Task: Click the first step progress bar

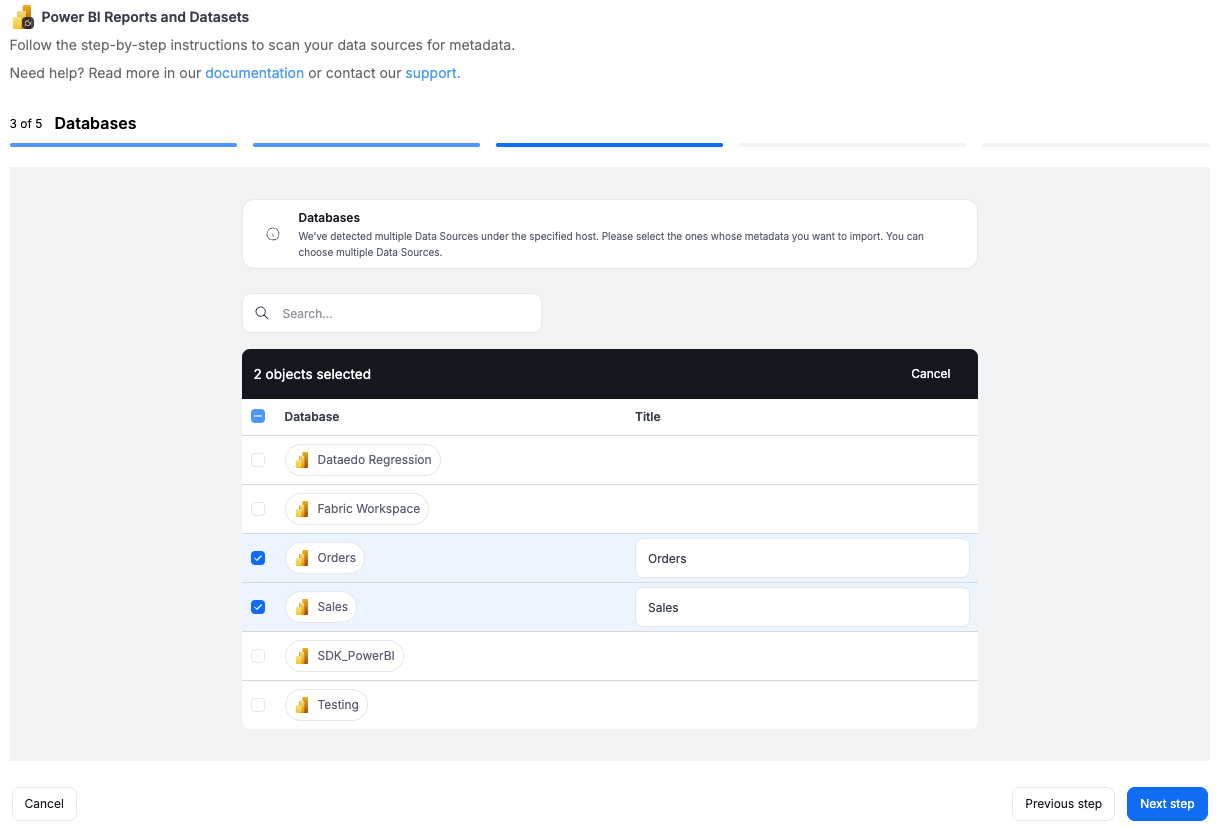Action: click(123, 145)
